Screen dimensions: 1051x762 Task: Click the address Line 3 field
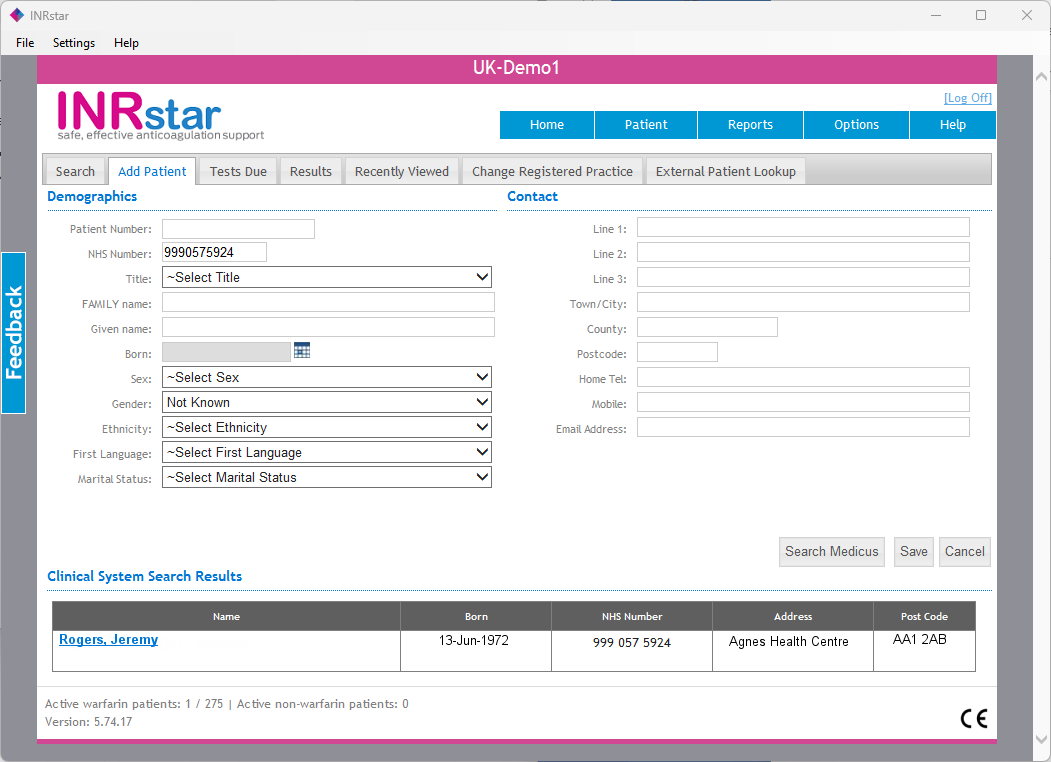coord(803,277)
